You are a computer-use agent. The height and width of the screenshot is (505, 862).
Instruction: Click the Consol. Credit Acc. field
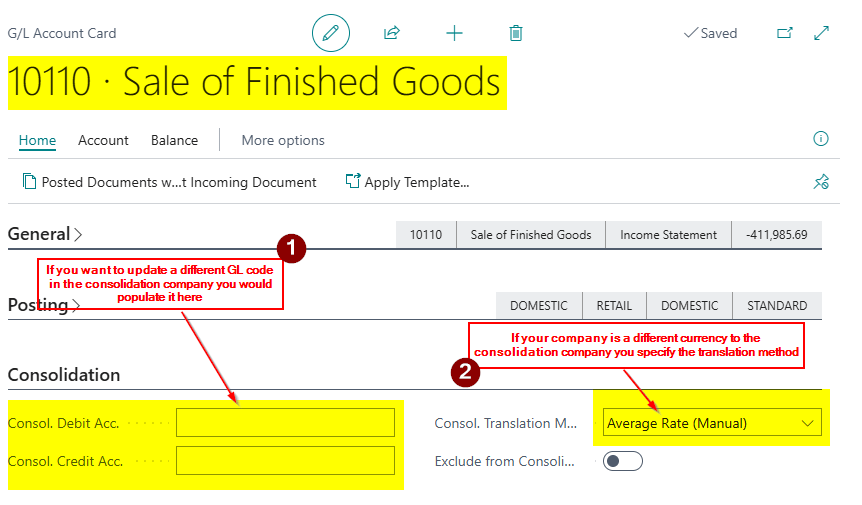coord(285,461)
